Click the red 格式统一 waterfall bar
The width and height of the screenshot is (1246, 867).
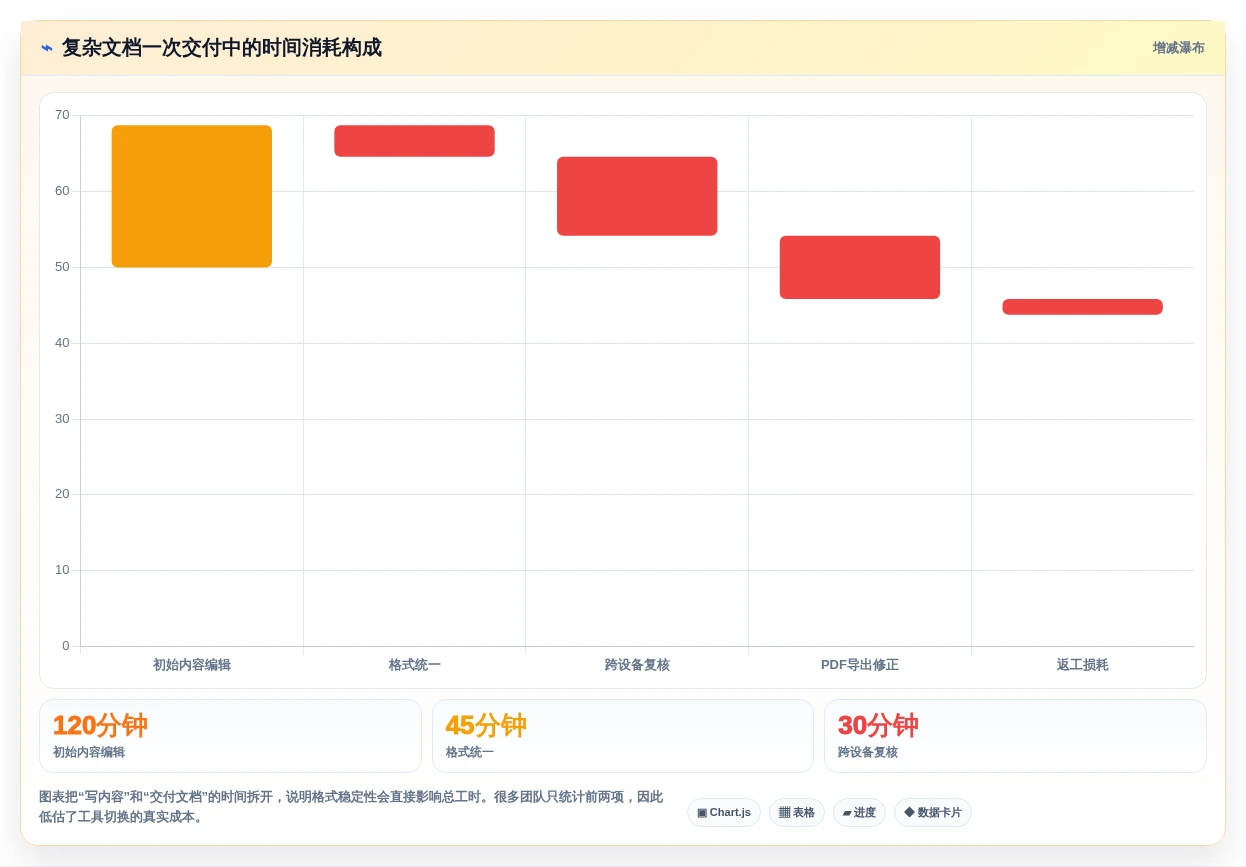[414, 141]
